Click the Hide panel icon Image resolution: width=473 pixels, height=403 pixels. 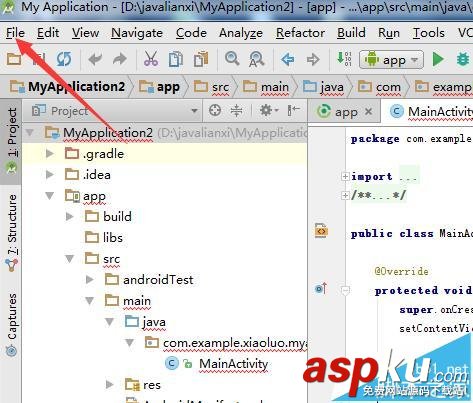(293, 110)
